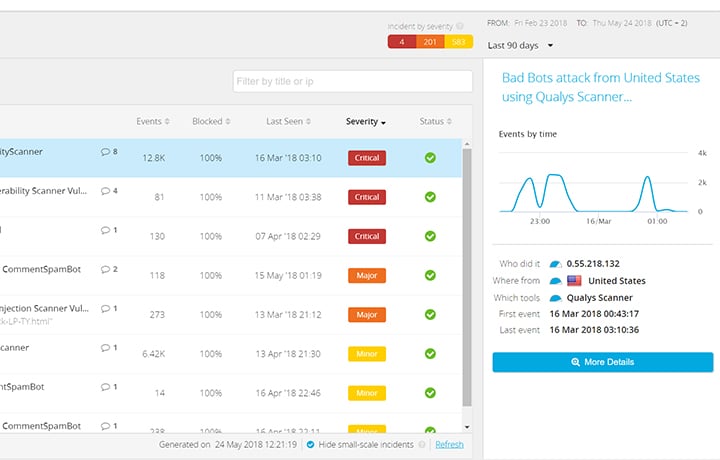Viewport: 720px width, 460px height.
Task: Select the erability Scanner Vul... row
Action: click(x=43, y=191)
